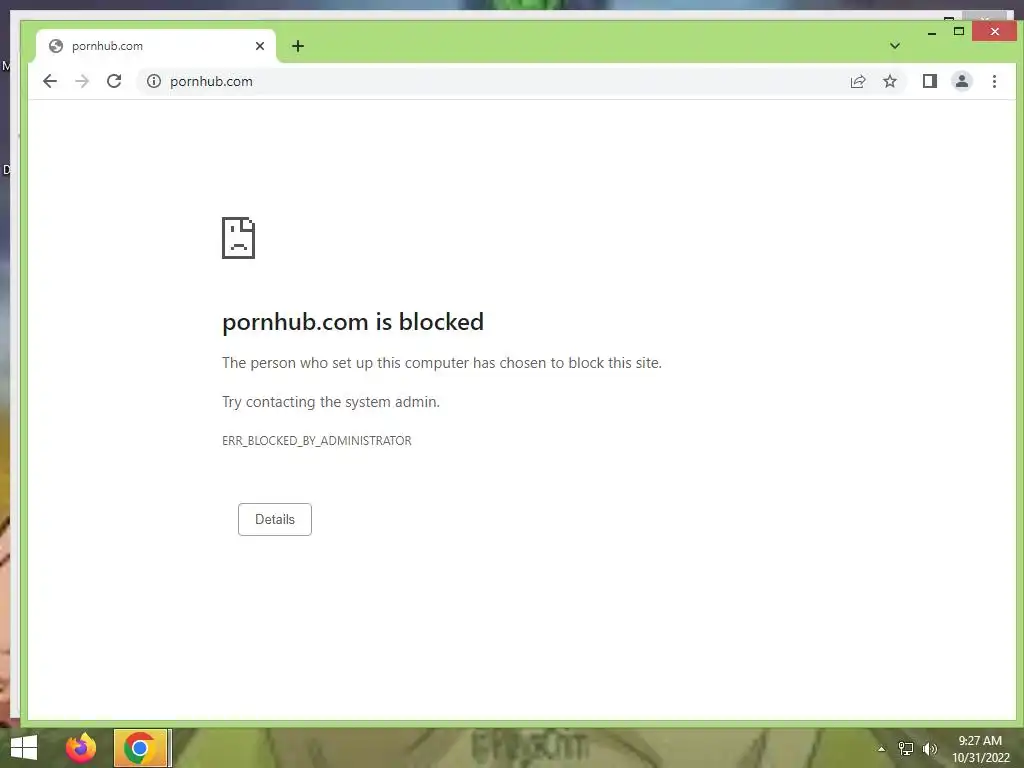
Task: Close the Chrome window
Action: point(994,31)
